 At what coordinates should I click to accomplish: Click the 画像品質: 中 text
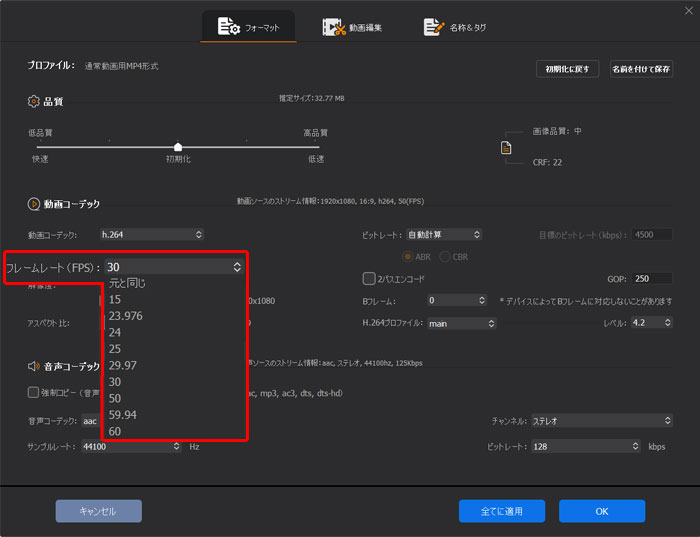pyautogui.click(x=557, y=132)
